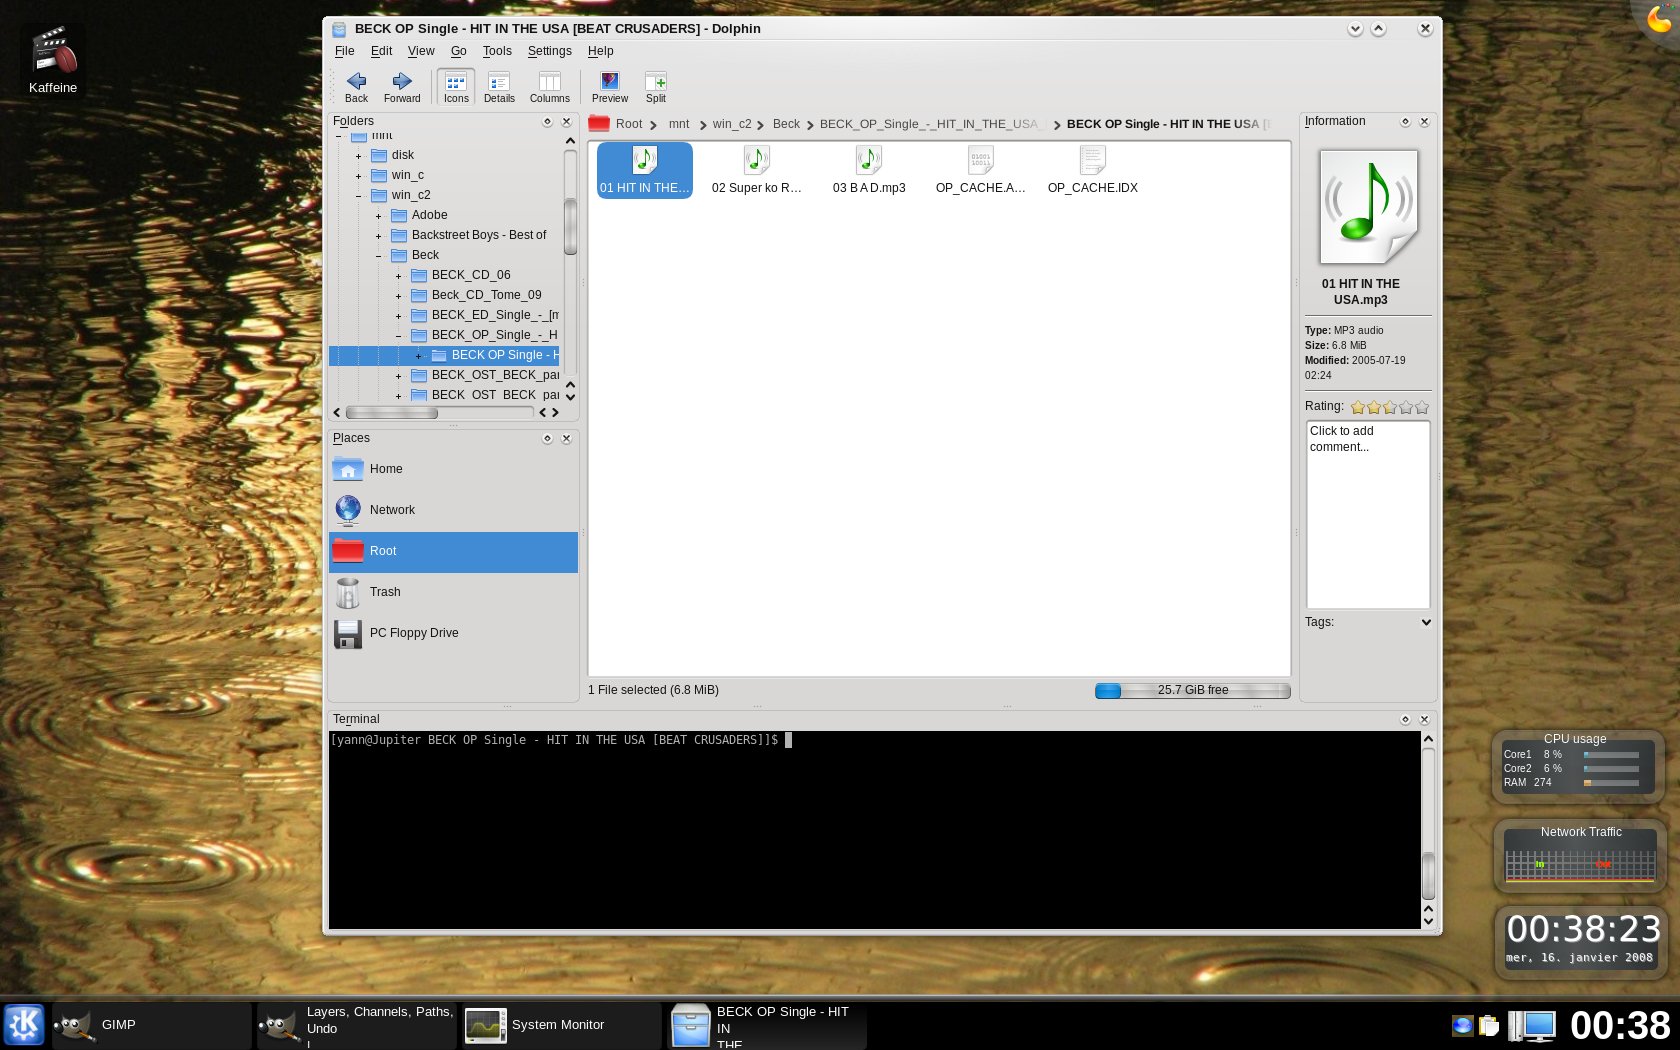Launch Kaffeine from desktop icon
This screenshot has height=1050, width=1680.
[x=53, y=60]
